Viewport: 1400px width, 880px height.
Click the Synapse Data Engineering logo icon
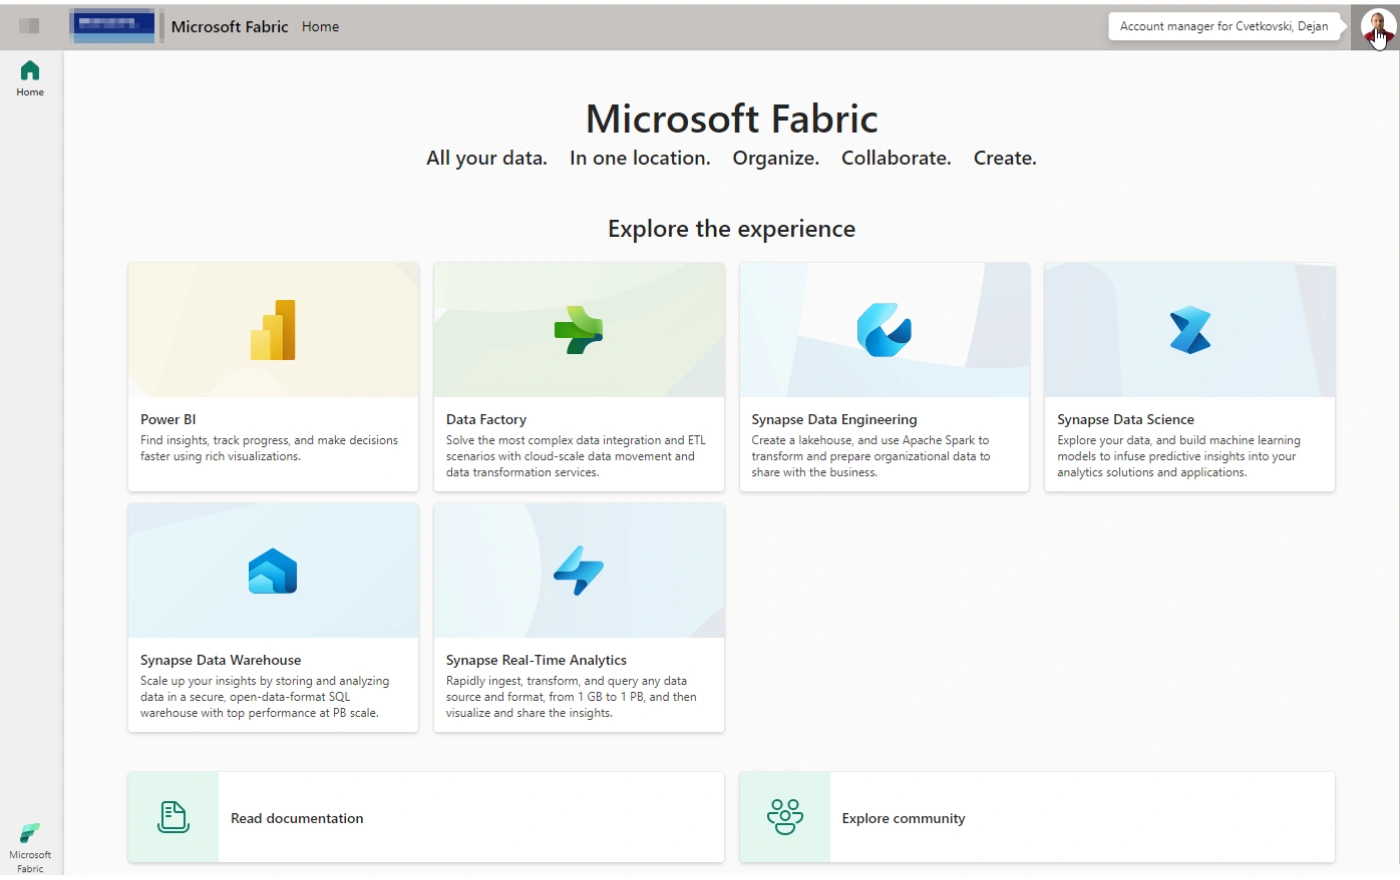[884, 330]
